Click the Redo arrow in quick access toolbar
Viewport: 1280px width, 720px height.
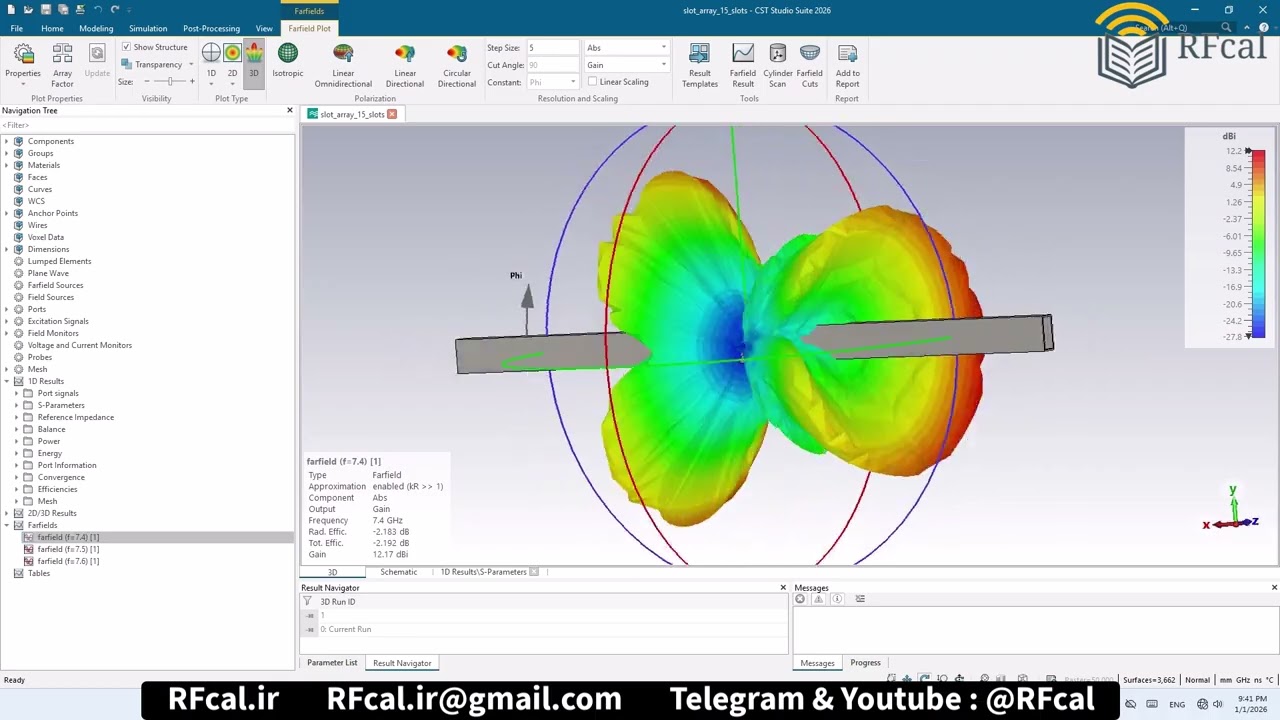[115, 10]
